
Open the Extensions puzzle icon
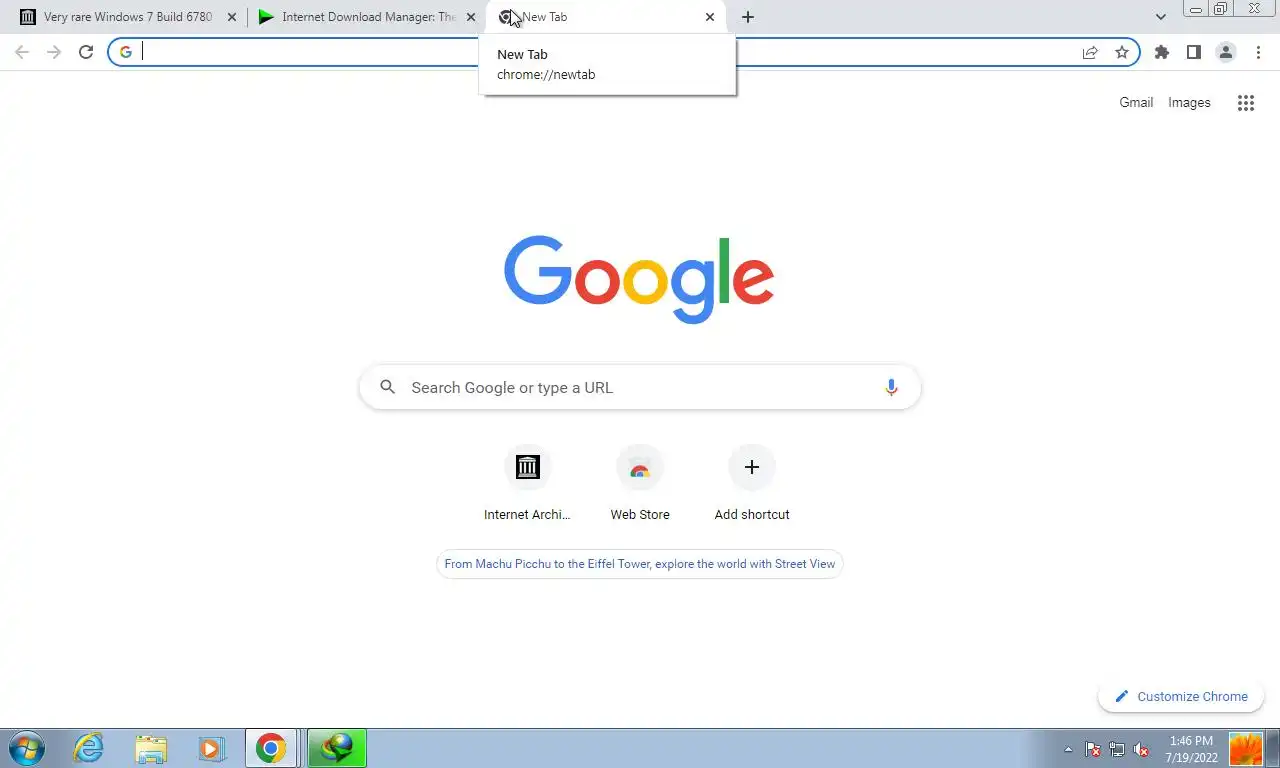pyautogui.click(x=1161, y=52)
